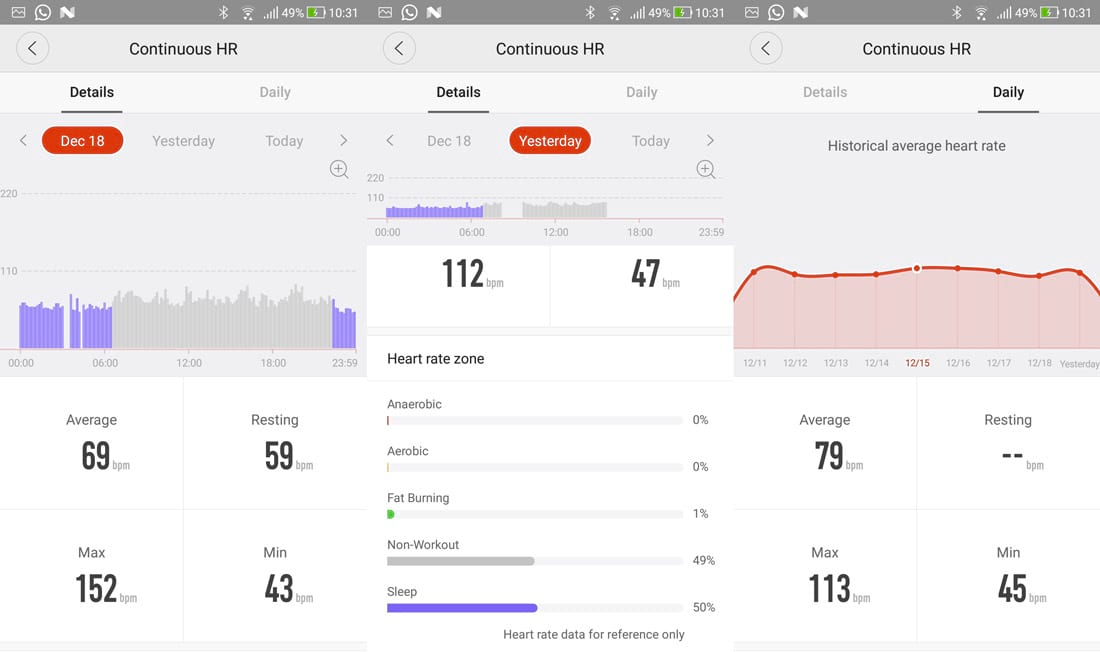Select the red Dec 18 date pill
Screen dimensions: 1100x652
point(83,140)
